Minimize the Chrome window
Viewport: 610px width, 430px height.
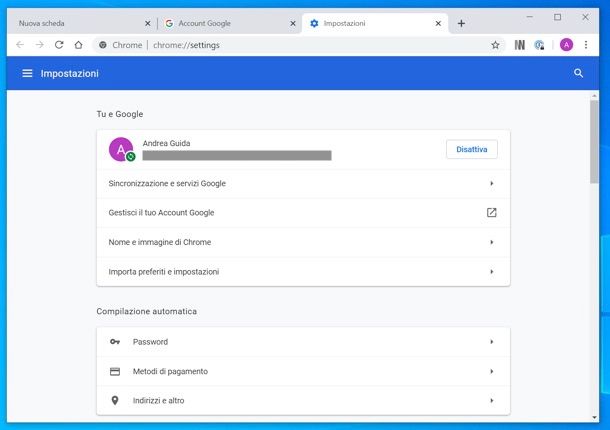tap(529, 17)
